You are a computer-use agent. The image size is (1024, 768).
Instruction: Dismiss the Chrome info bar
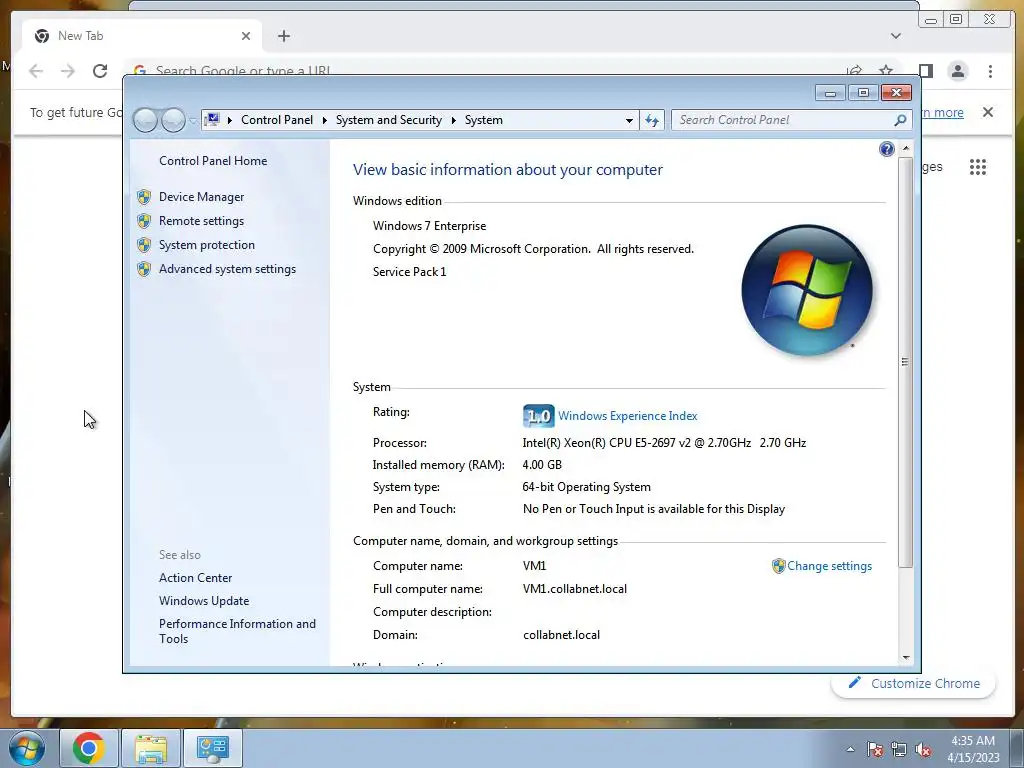click(987, 112)
